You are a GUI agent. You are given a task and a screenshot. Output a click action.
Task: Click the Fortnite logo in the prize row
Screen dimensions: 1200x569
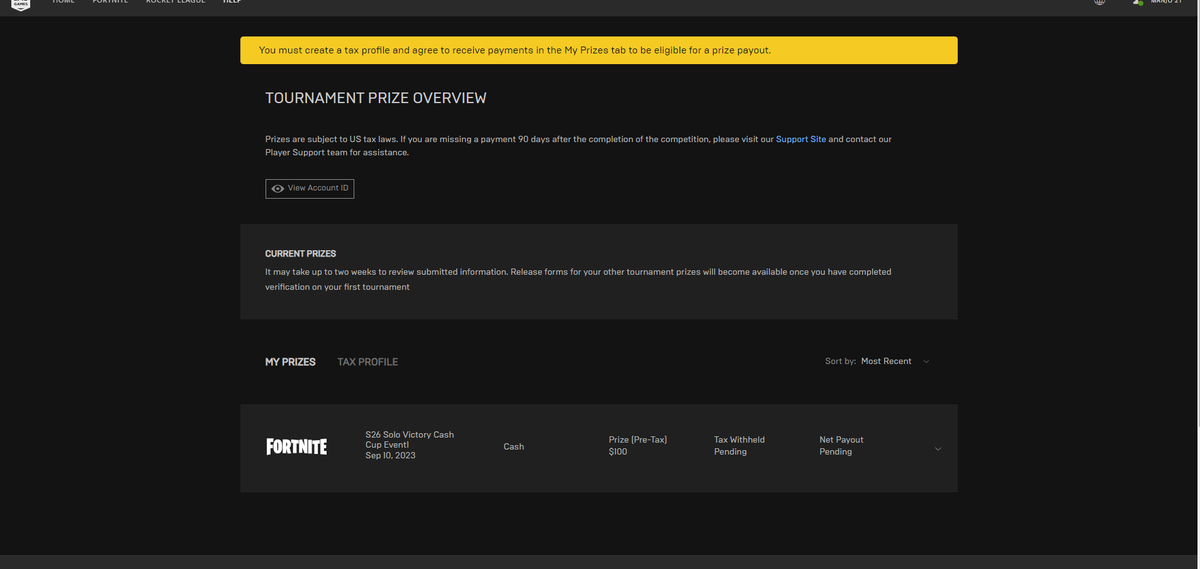[296, 447]
